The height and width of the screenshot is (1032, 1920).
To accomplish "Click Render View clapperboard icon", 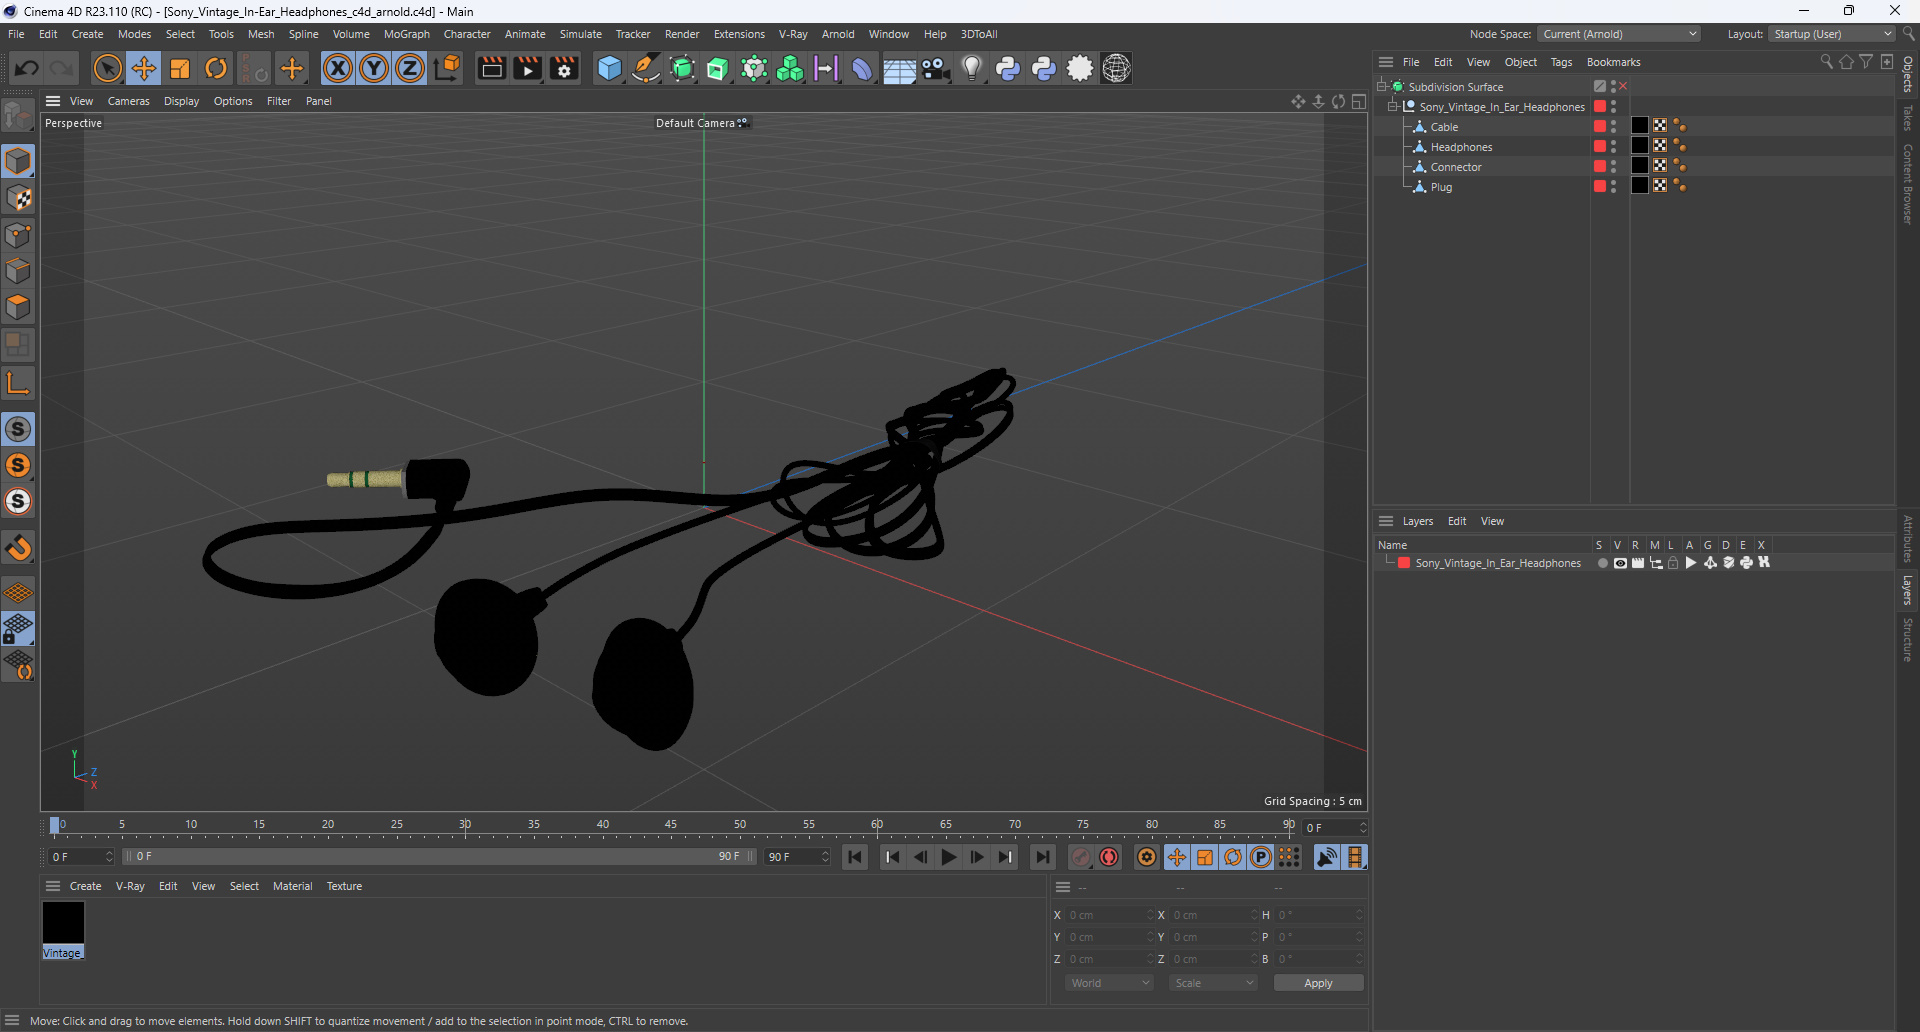I will pyautogui.click(x=491, y=68).
